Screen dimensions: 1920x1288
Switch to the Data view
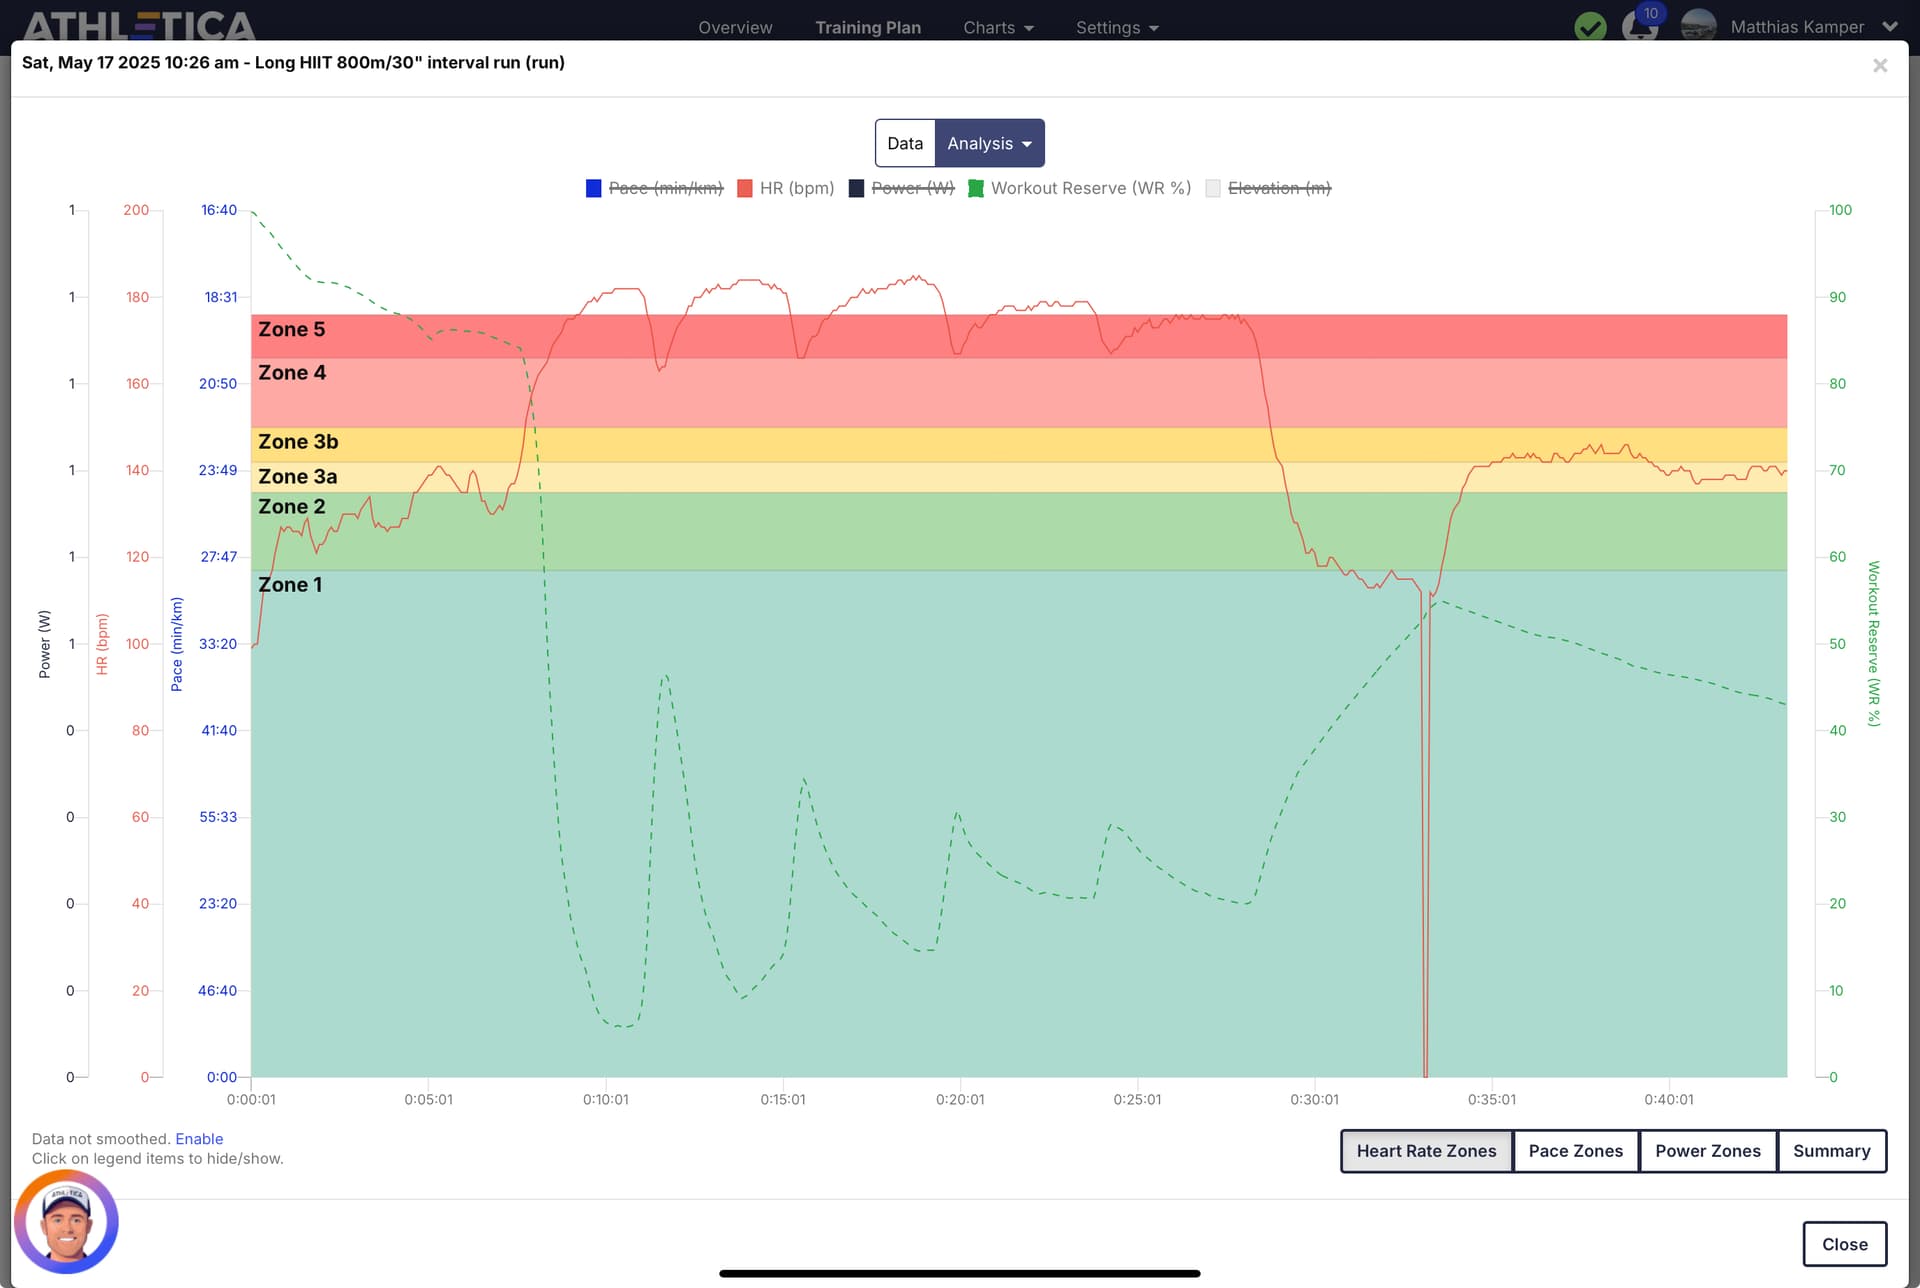tap(905, 143)
